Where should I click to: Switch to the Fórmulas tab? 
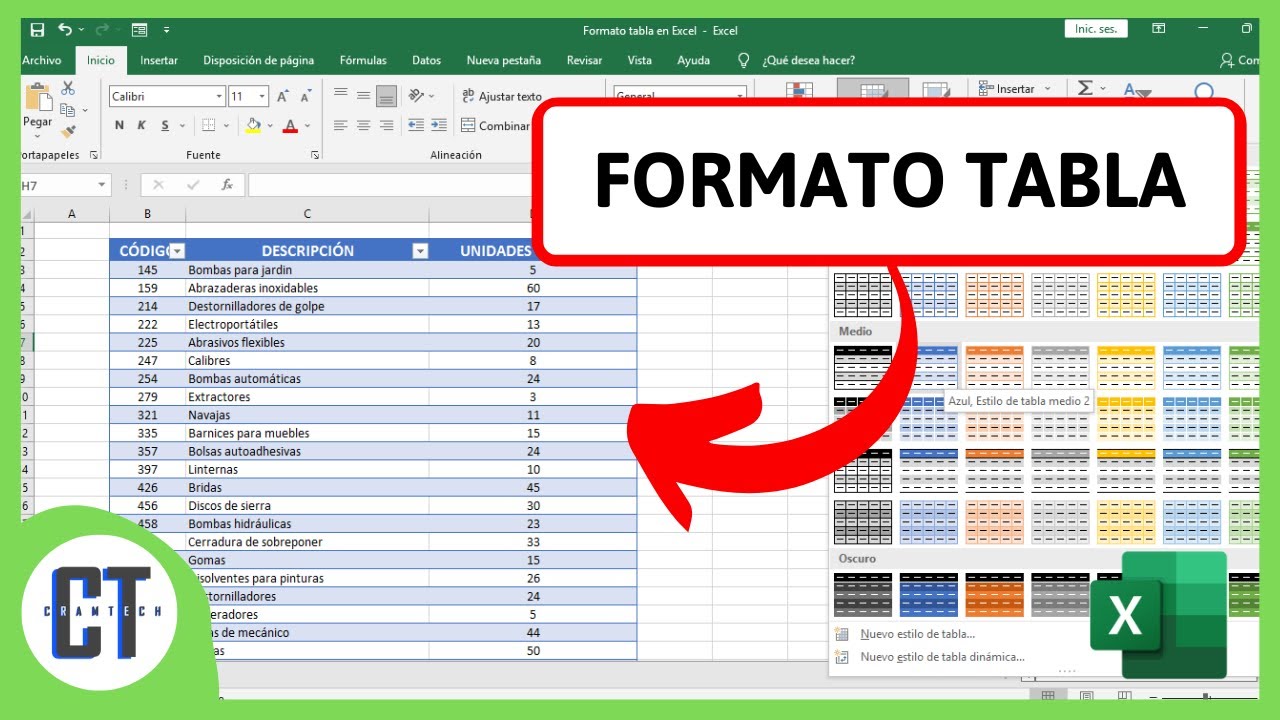pos(363,60)
